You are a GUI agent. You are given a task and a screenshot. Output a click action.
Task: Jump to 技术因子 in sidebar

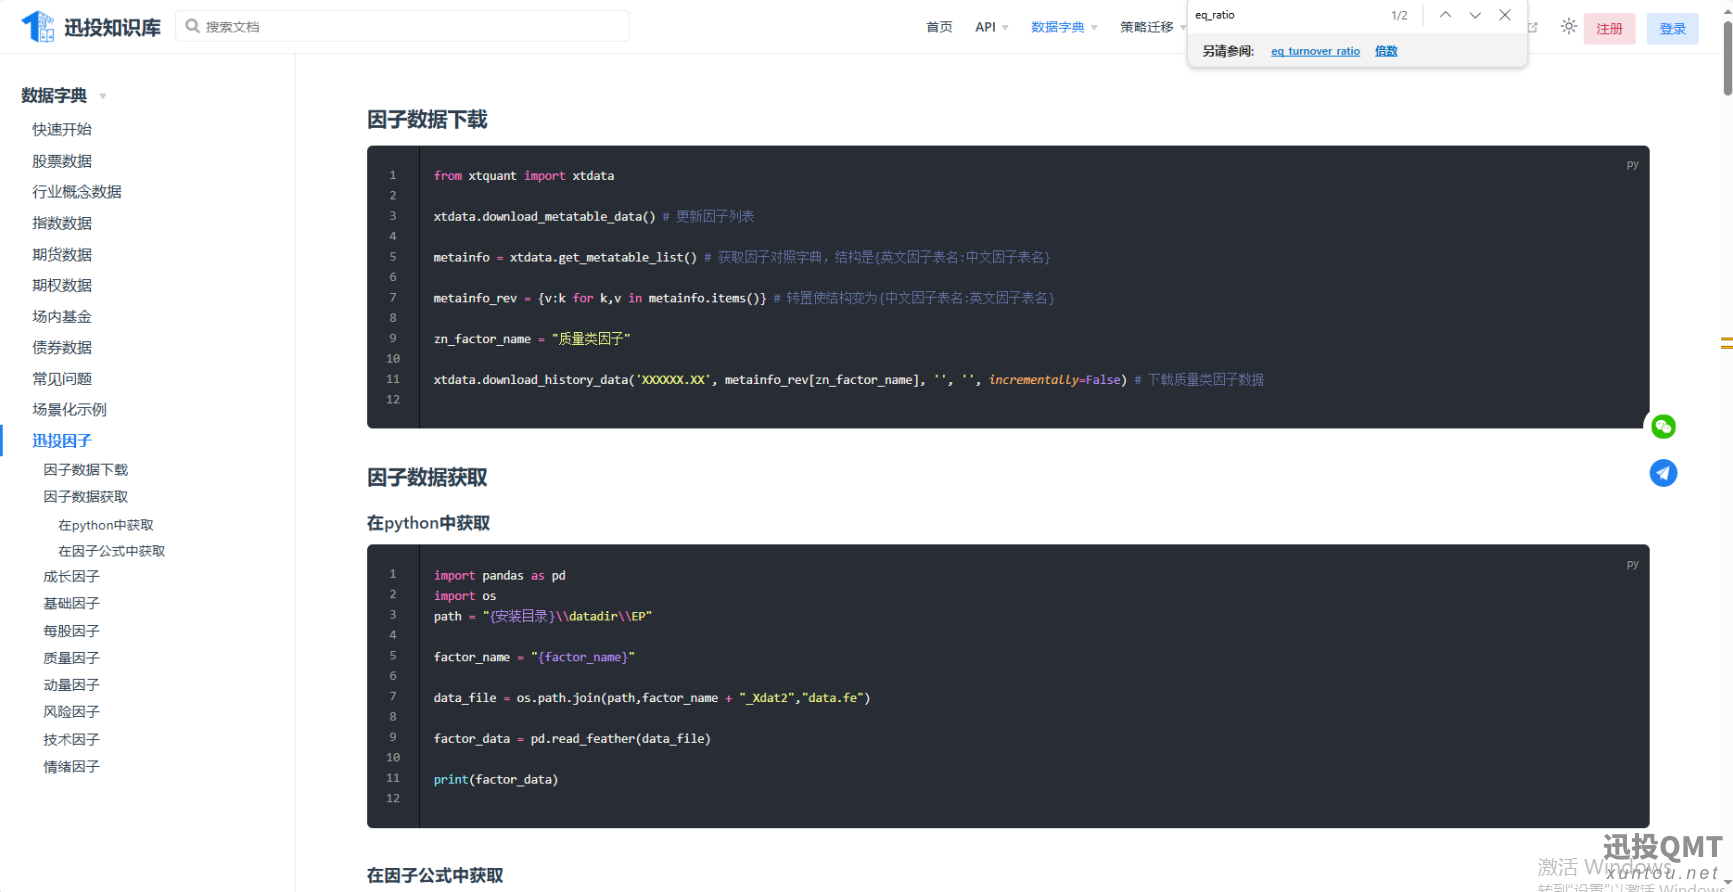pyautogui.click(x=71, y=740)
